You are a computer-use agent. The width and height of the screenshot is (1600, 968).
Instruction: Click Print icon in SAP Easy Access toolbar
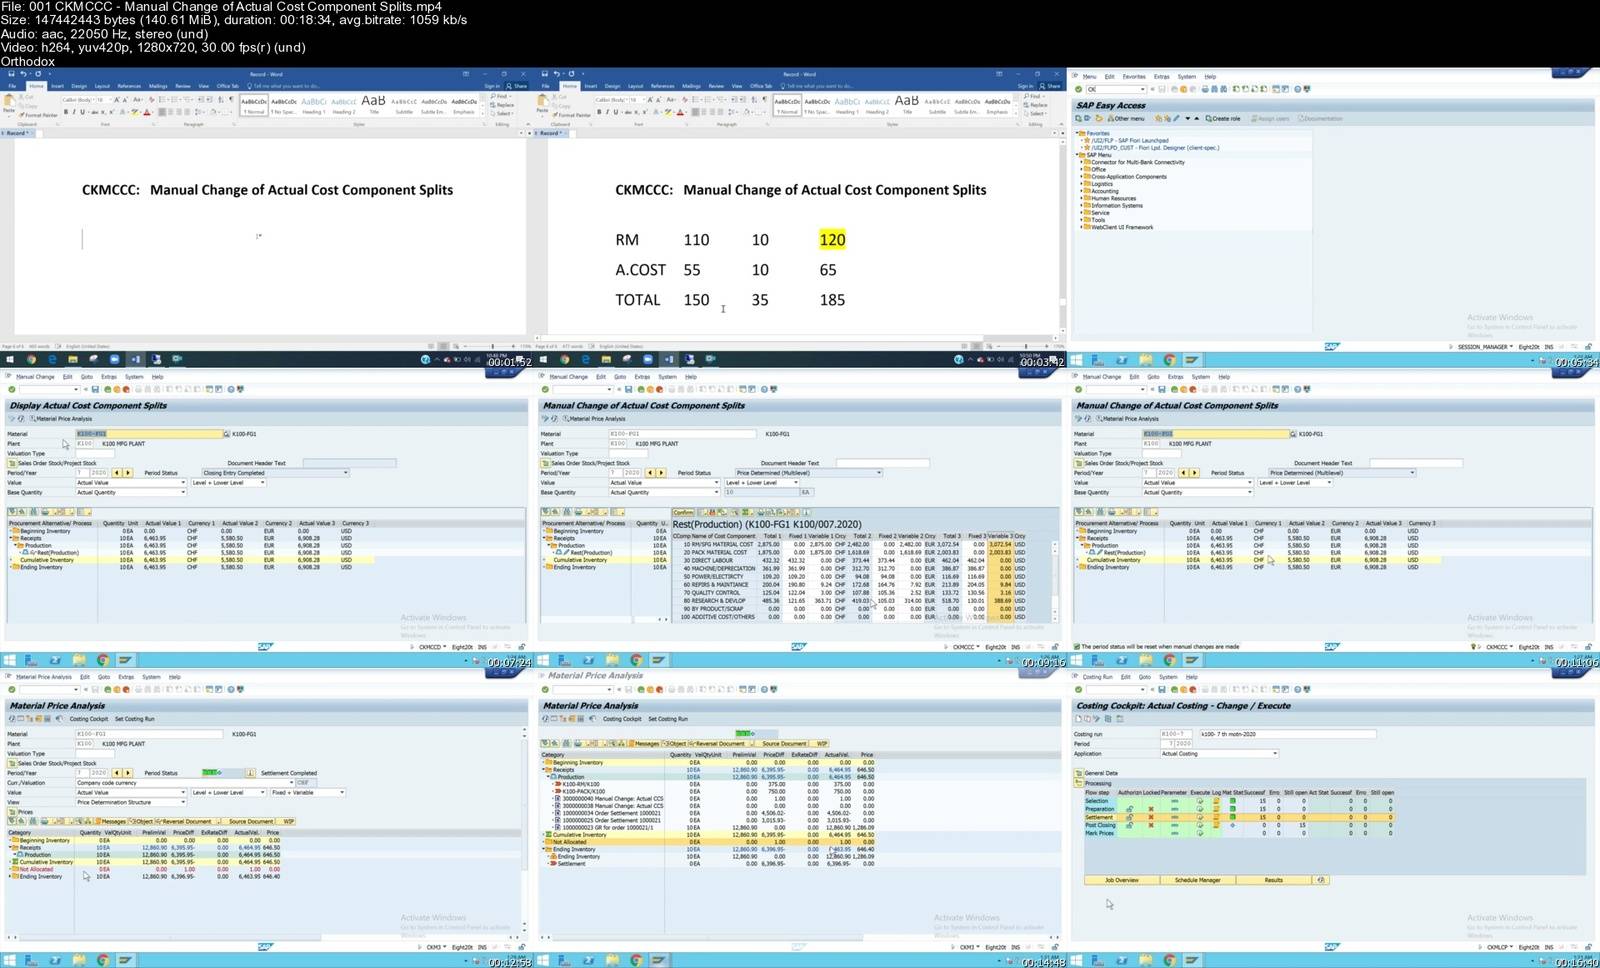click(x=1205, y=89)
